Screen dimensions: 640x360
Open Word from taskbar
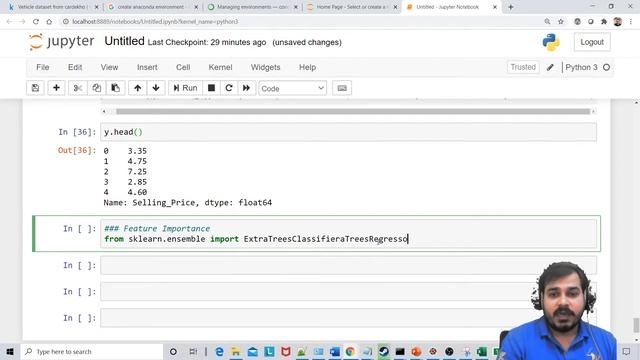(x=334, y=351)
